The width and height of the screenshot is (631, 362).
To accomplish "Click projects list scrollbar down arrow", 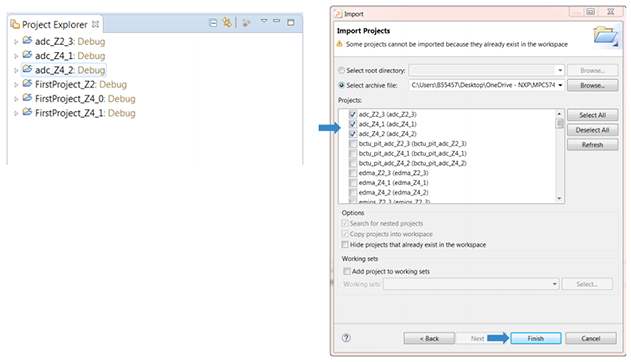I will 559,198.
